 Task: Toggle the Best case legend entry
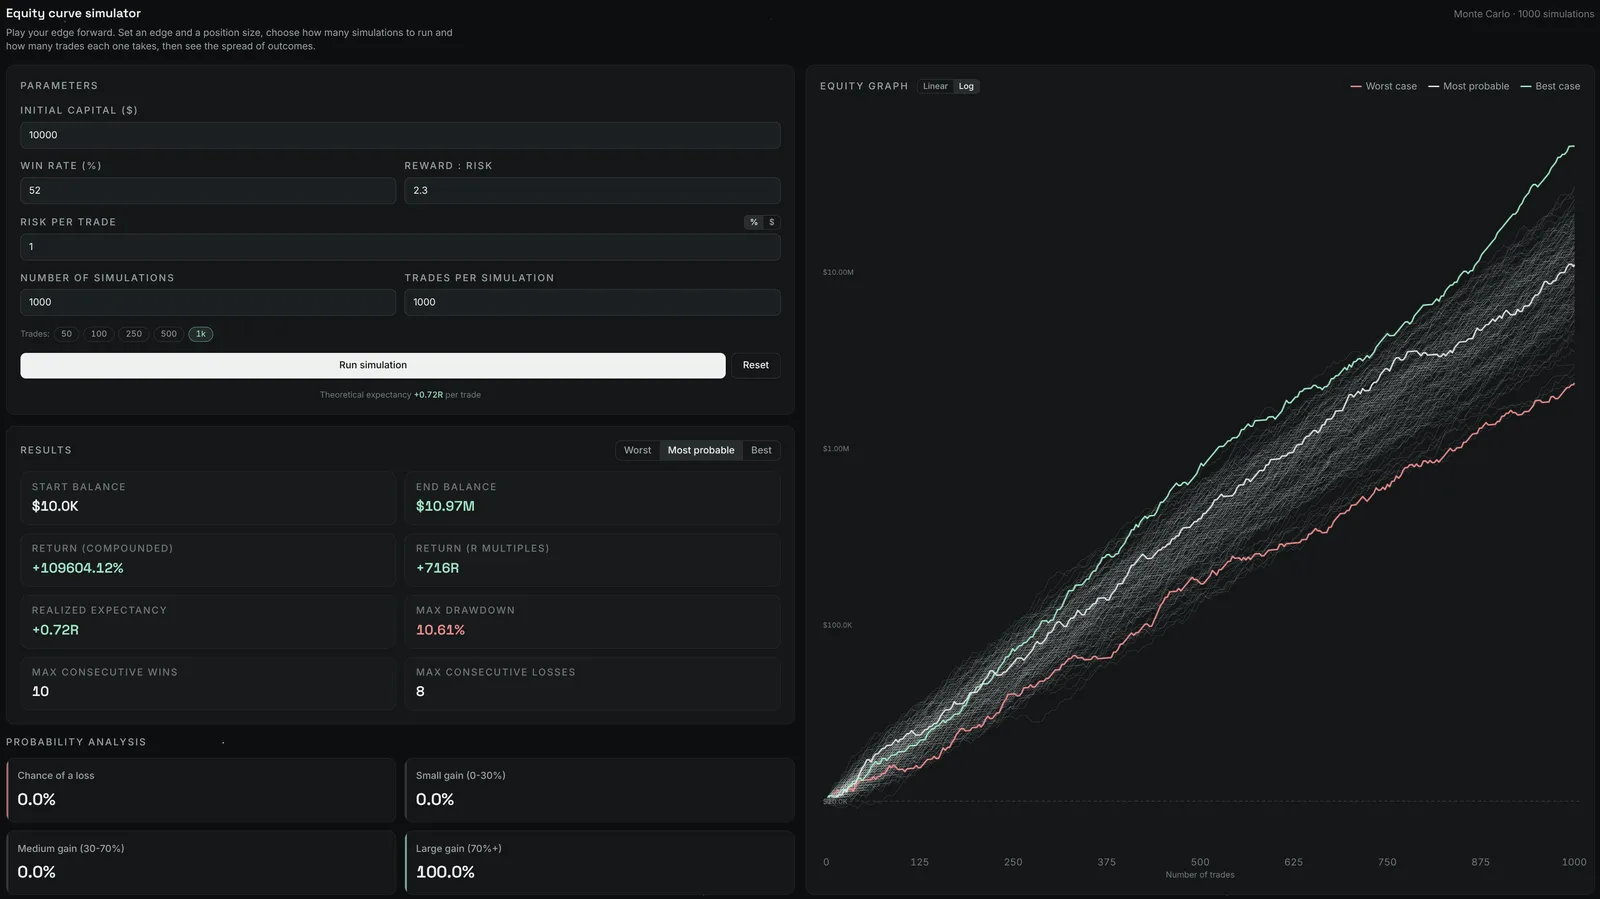(x=1550, y=86)
